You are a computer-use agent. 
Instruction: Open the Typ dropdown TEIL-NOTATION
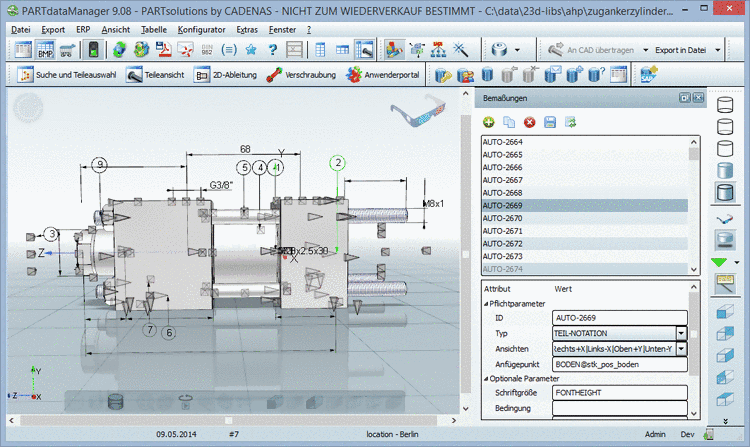681,333
